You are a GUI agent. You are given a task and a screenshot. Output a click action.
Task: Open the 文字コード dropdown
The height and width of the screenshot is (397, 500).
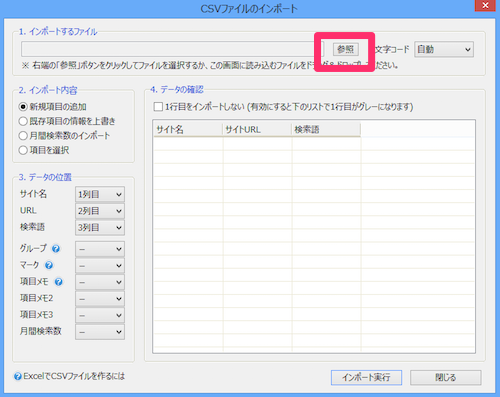(444, 49)
